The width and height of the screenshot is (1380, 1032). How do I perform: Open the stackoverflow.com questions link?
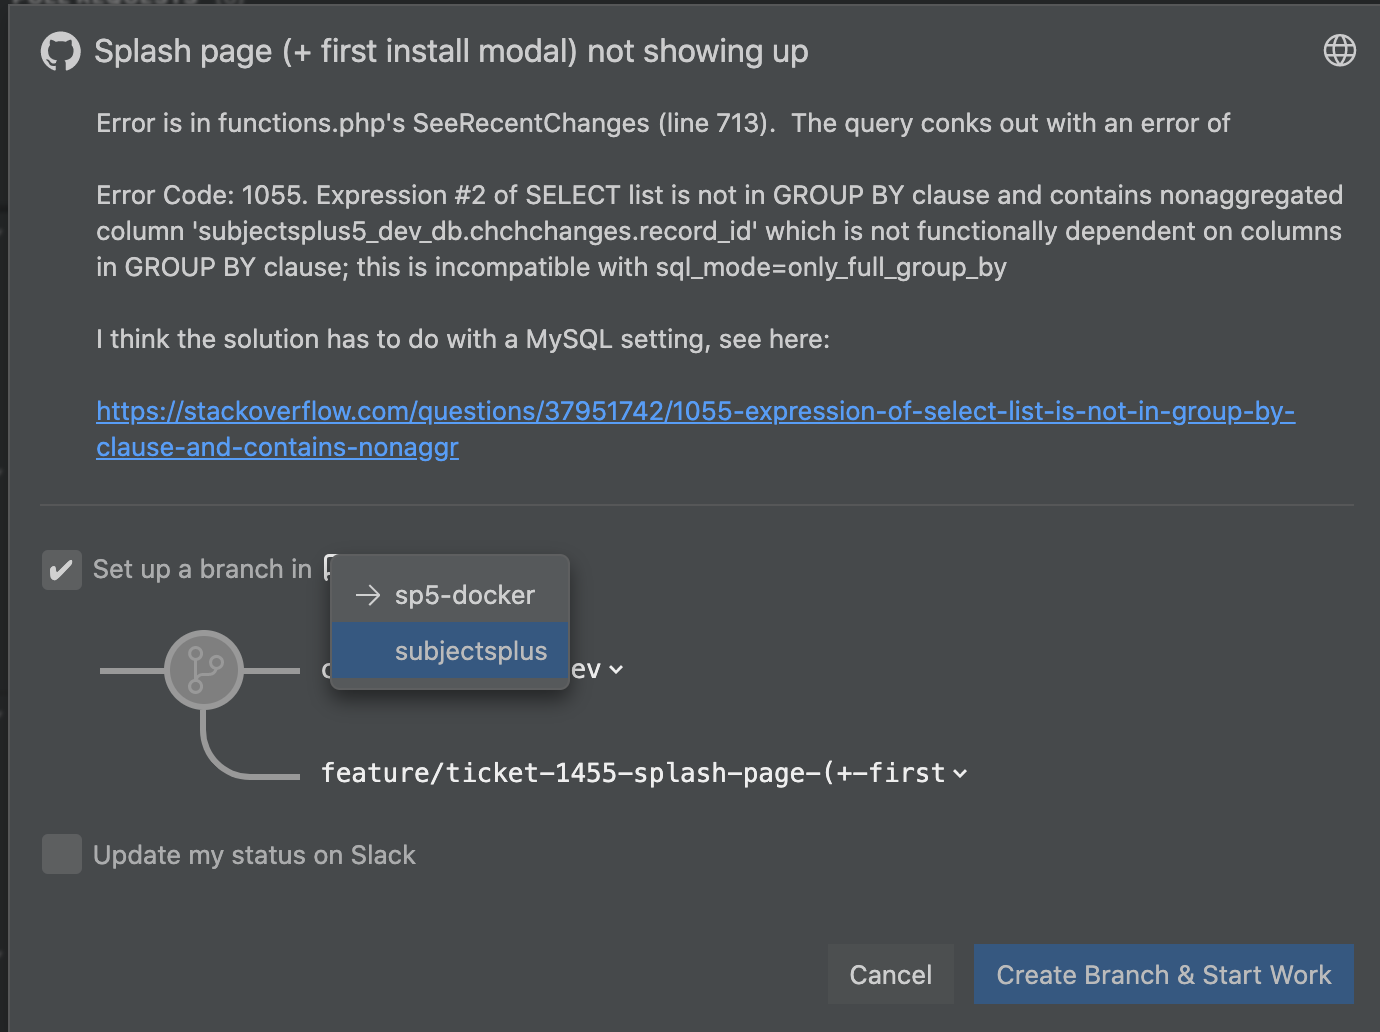[695, 429]
